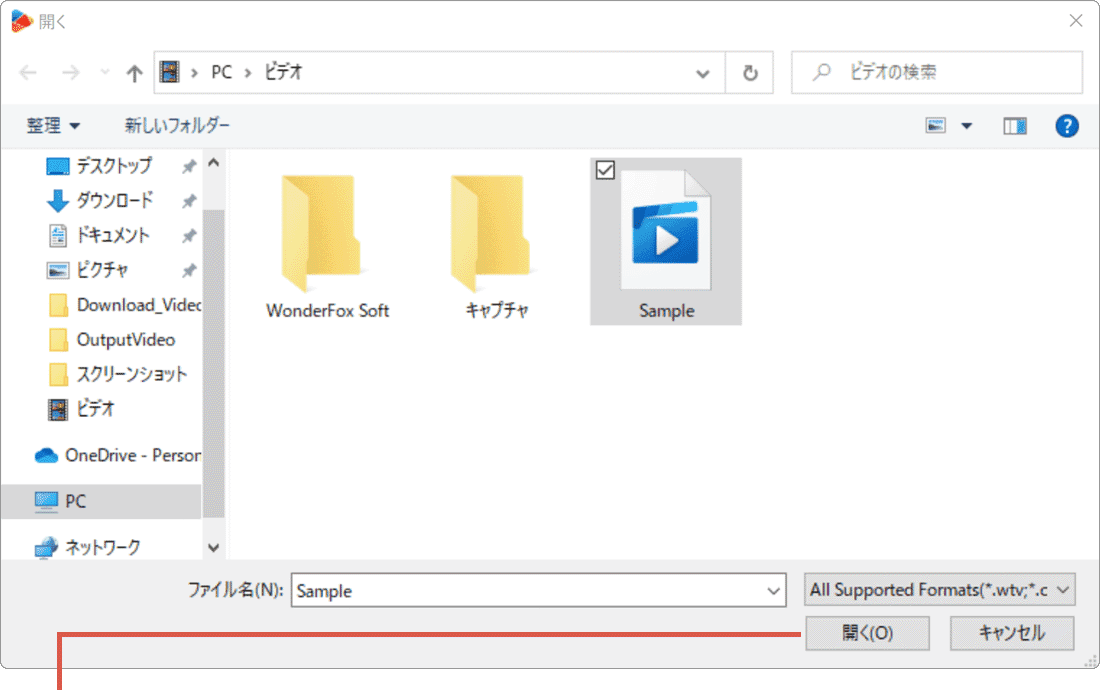Uncheck the Sample file checkbox
This screenshot has width=1100, height=690.
tap(604, 171)
